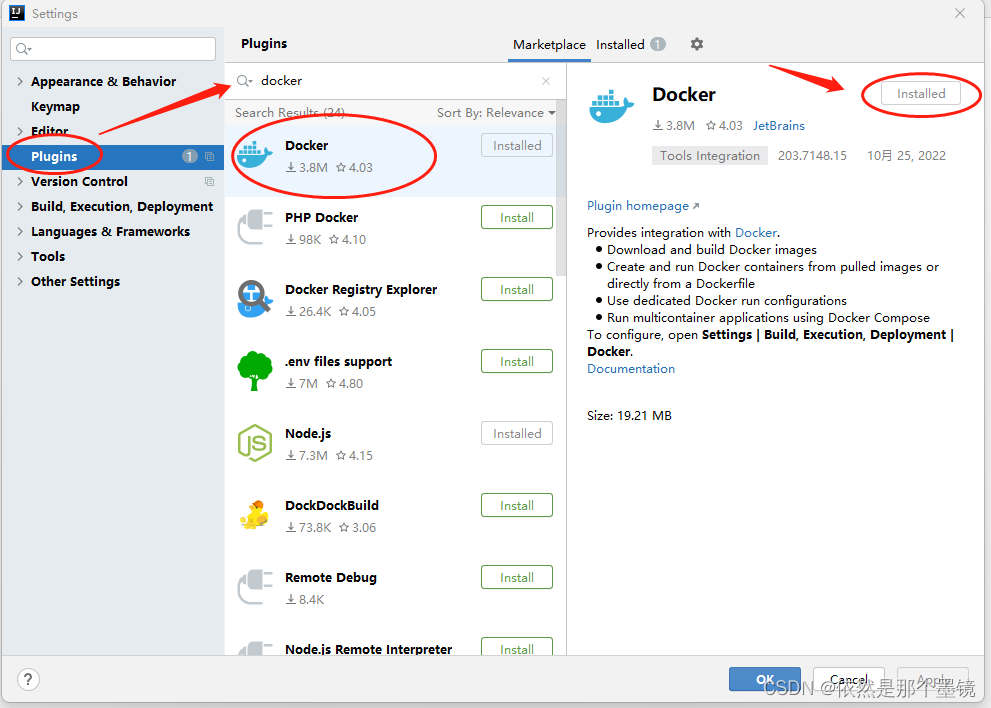
Task: Select the PHP Docker plug icon
Action: (255, 227)
